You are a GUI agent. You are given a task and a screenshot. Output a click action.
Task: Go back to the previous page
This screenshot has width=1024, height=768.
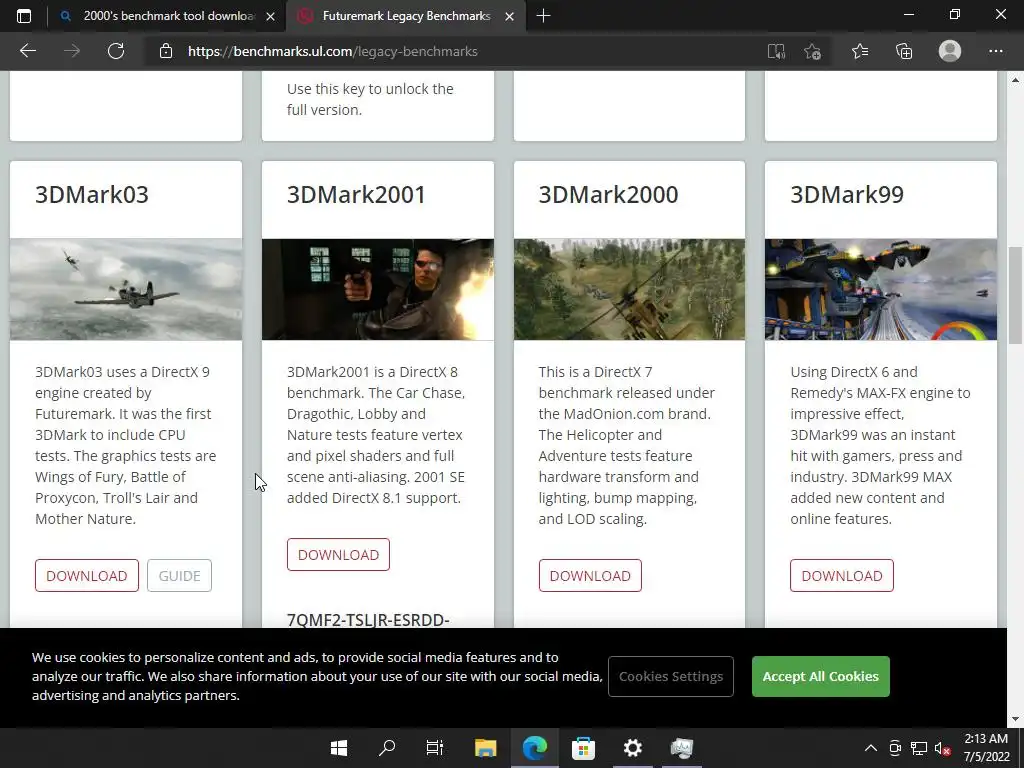coord(27,51)
